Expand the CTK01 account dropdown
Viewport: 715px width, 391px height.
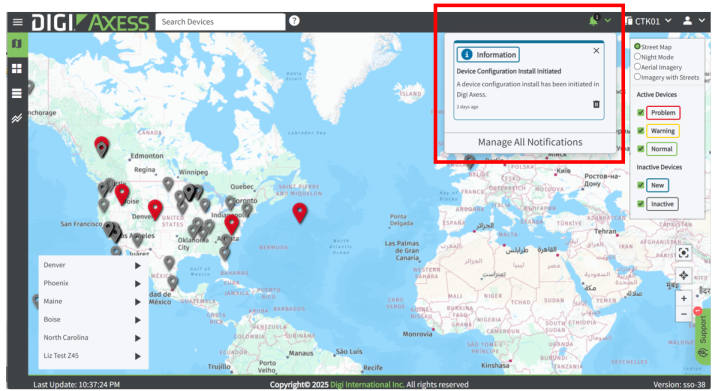click(648, 21)
